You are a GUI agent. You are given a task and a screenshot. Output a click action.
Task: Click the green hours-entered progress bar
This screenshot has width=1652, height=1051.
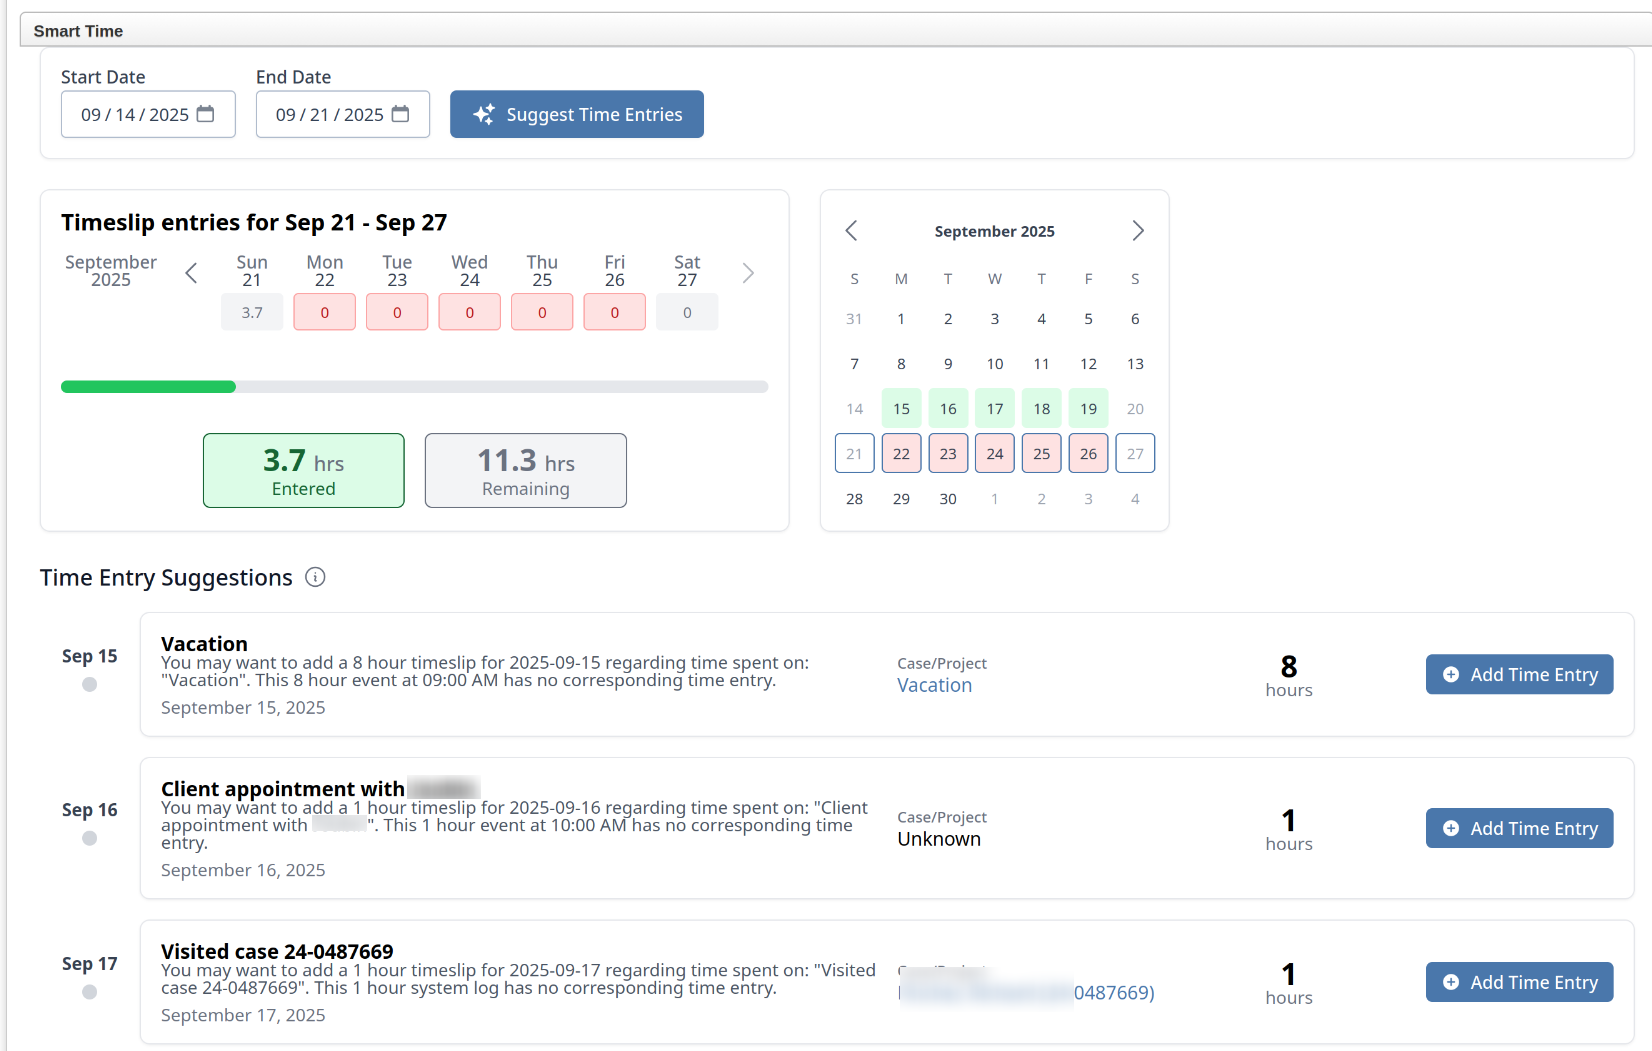pos(148,386)
